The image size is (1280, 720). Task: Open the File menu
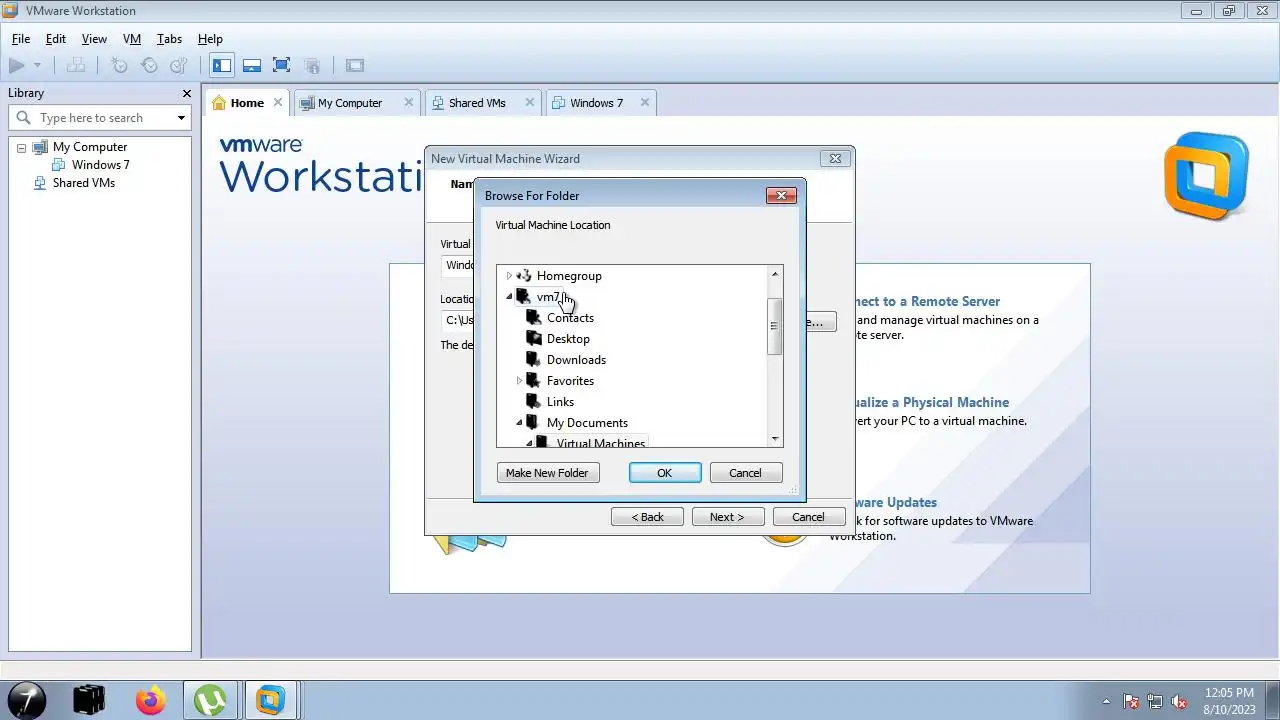tap(21, 39)
